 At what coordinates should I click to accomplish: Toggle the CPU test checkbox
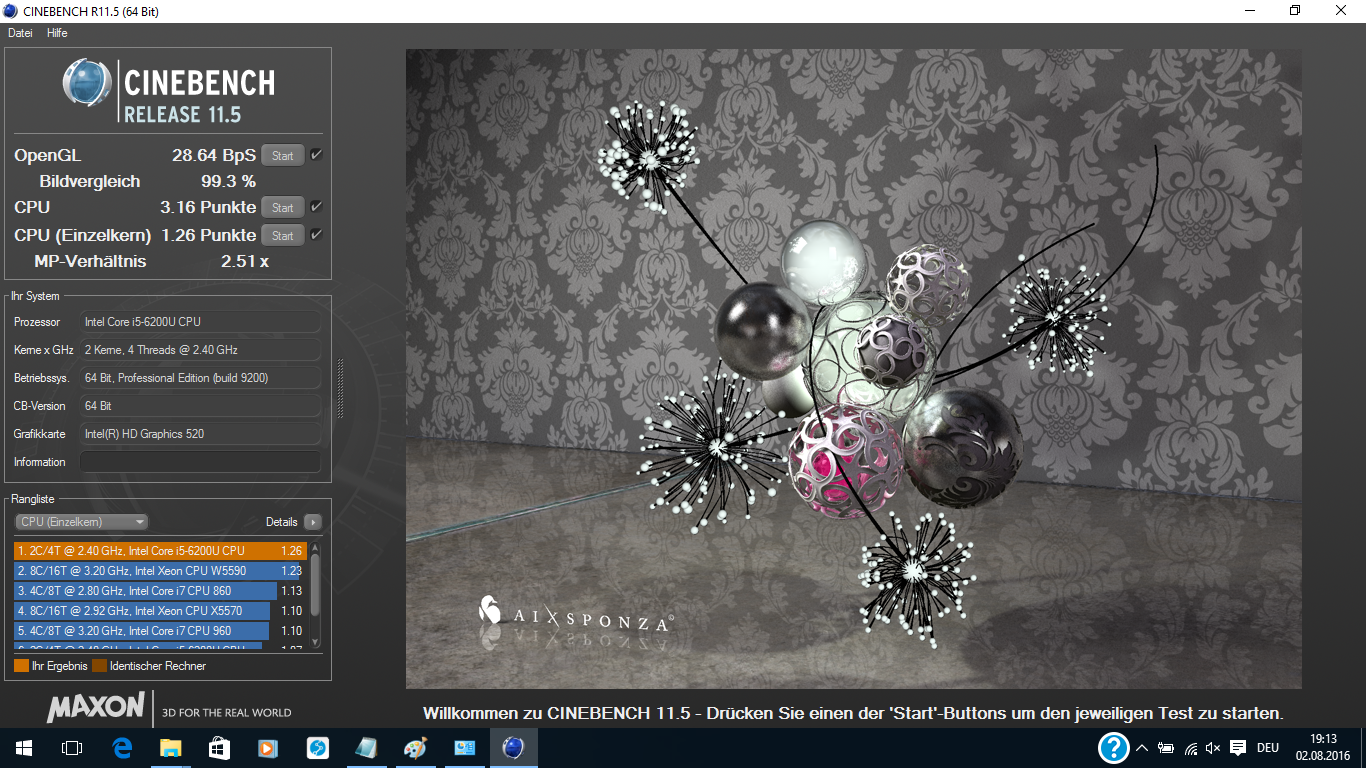click(316, 207)
